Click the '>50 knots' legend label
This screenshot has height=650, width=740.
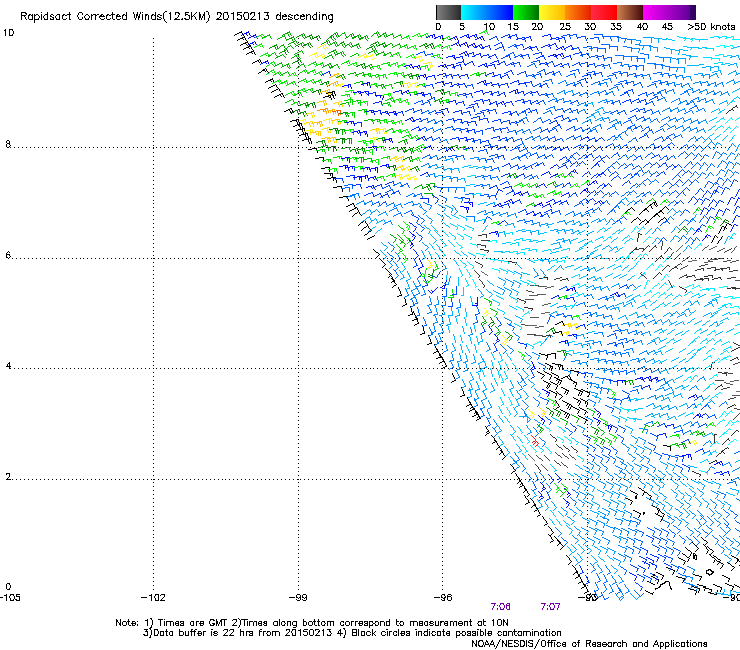coord(711,27)
